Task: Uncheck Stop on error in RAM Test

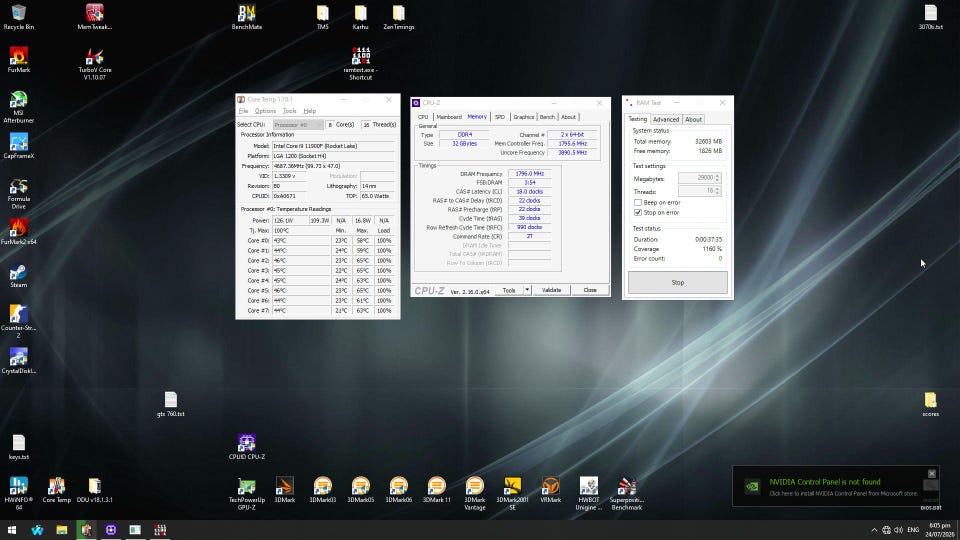Action: (638, 212)
